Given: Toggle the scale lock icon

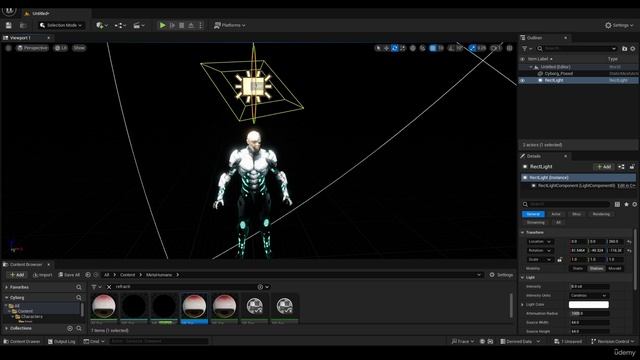Looking at the screenshot, I should (x=560, y=260).
